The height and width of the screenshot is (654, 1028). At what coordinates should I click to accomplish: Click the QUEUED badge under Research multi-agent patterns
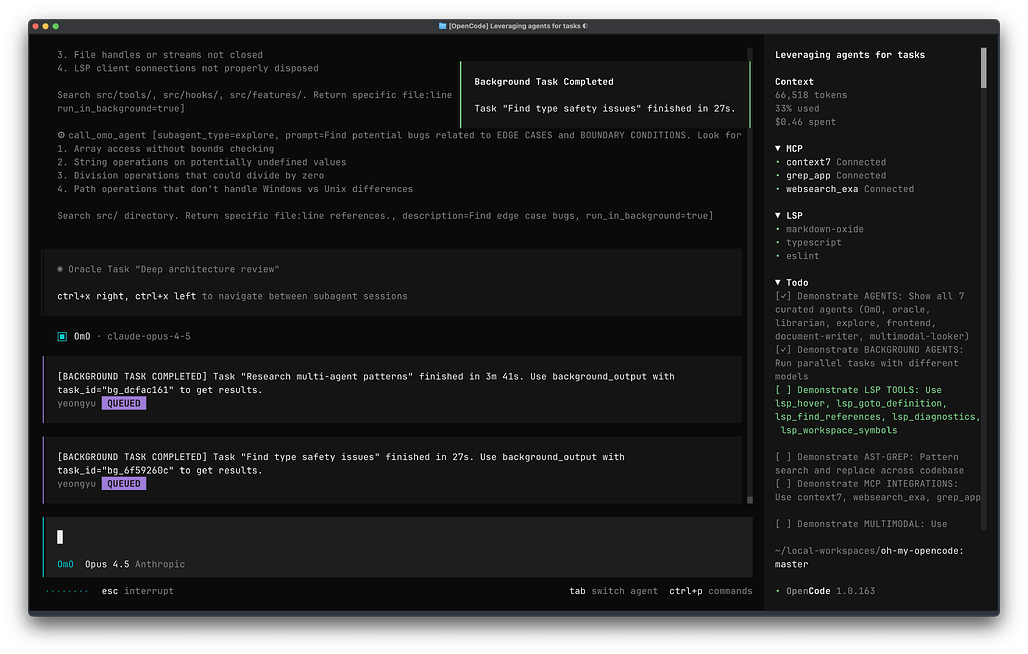point(124,403)
